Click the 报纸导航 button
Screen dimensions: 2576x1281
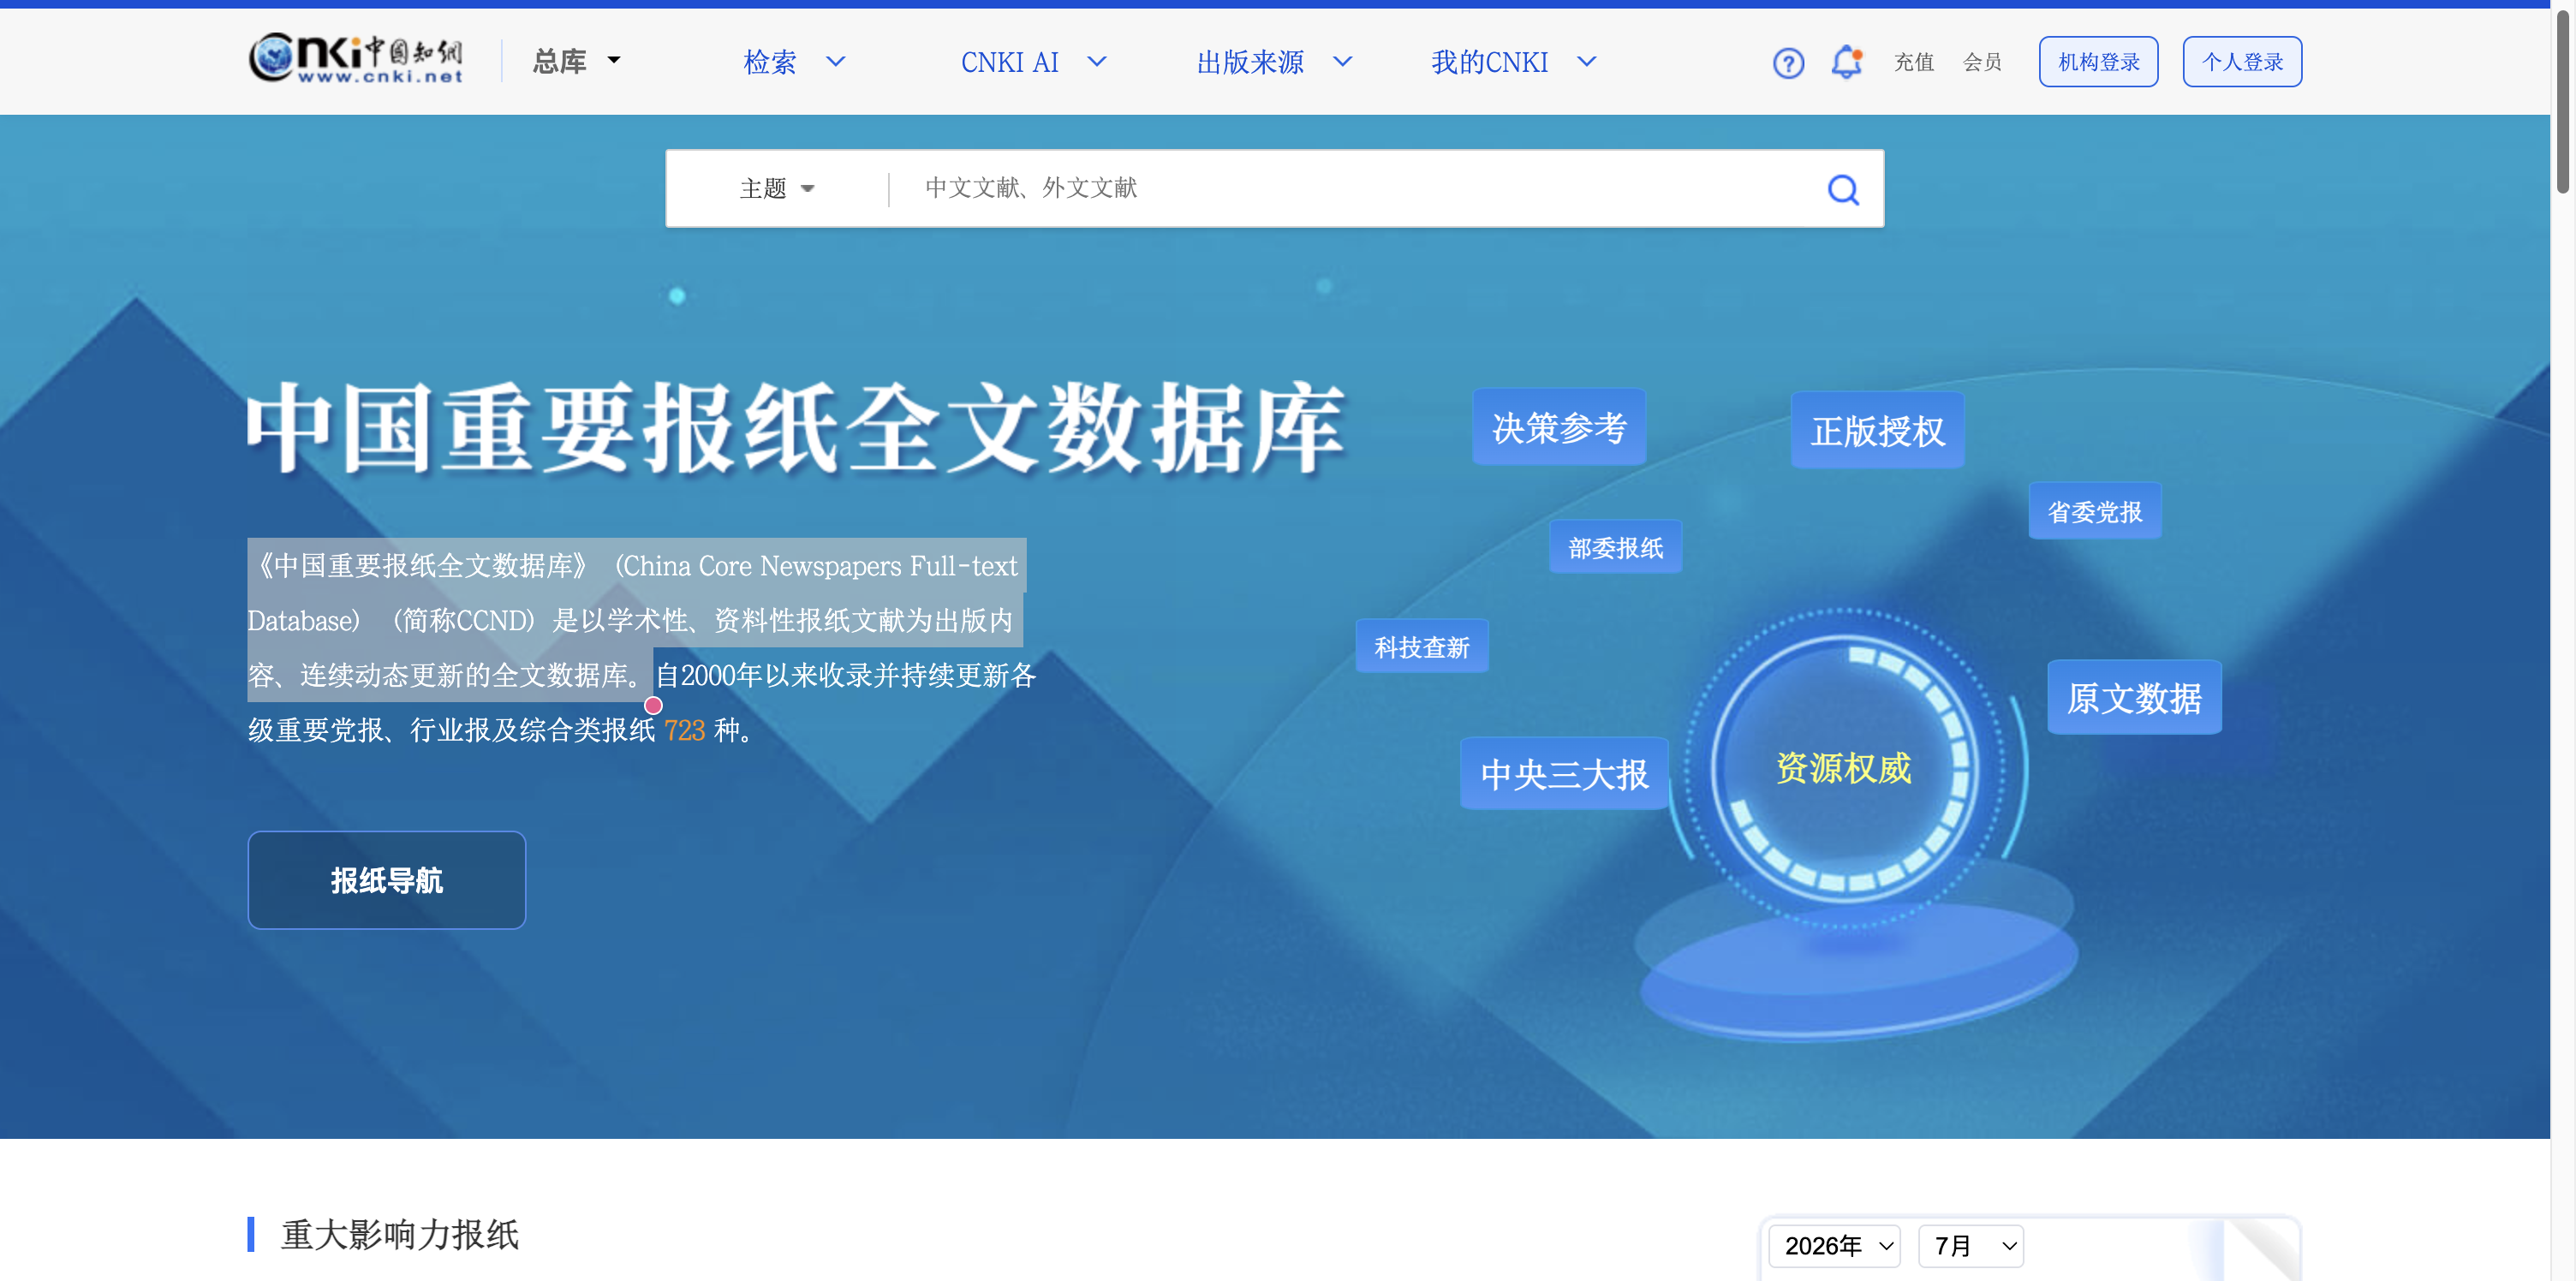(x=387, y=880)
